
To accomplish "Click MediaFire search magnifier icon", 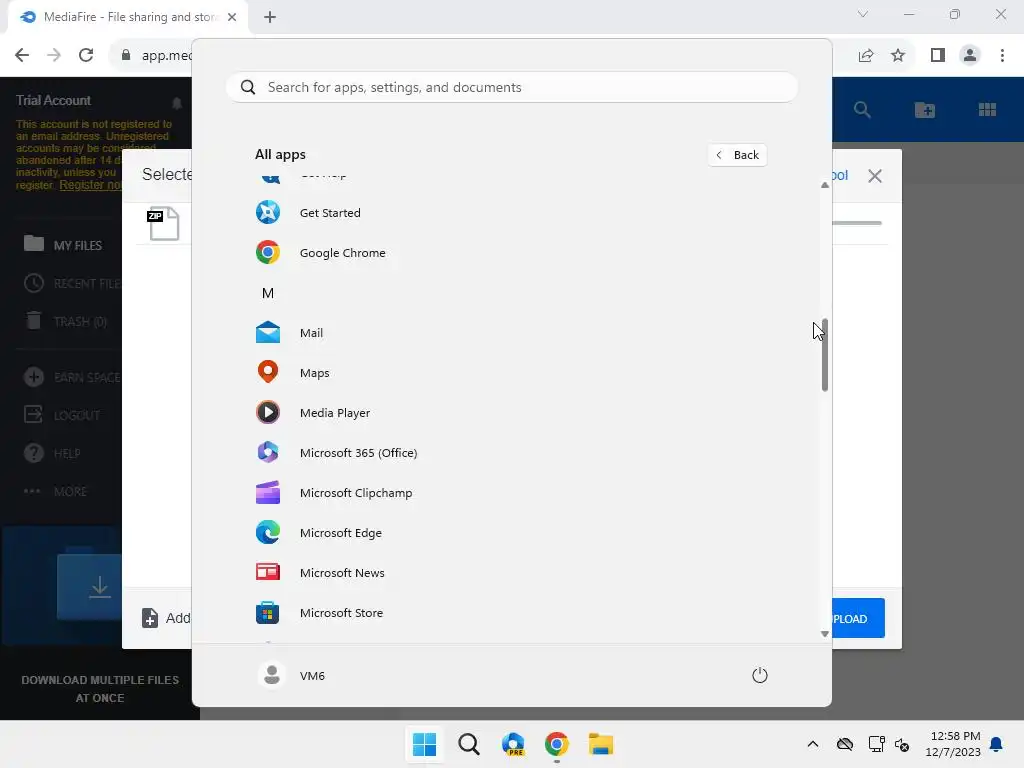I will pos(862,110).
